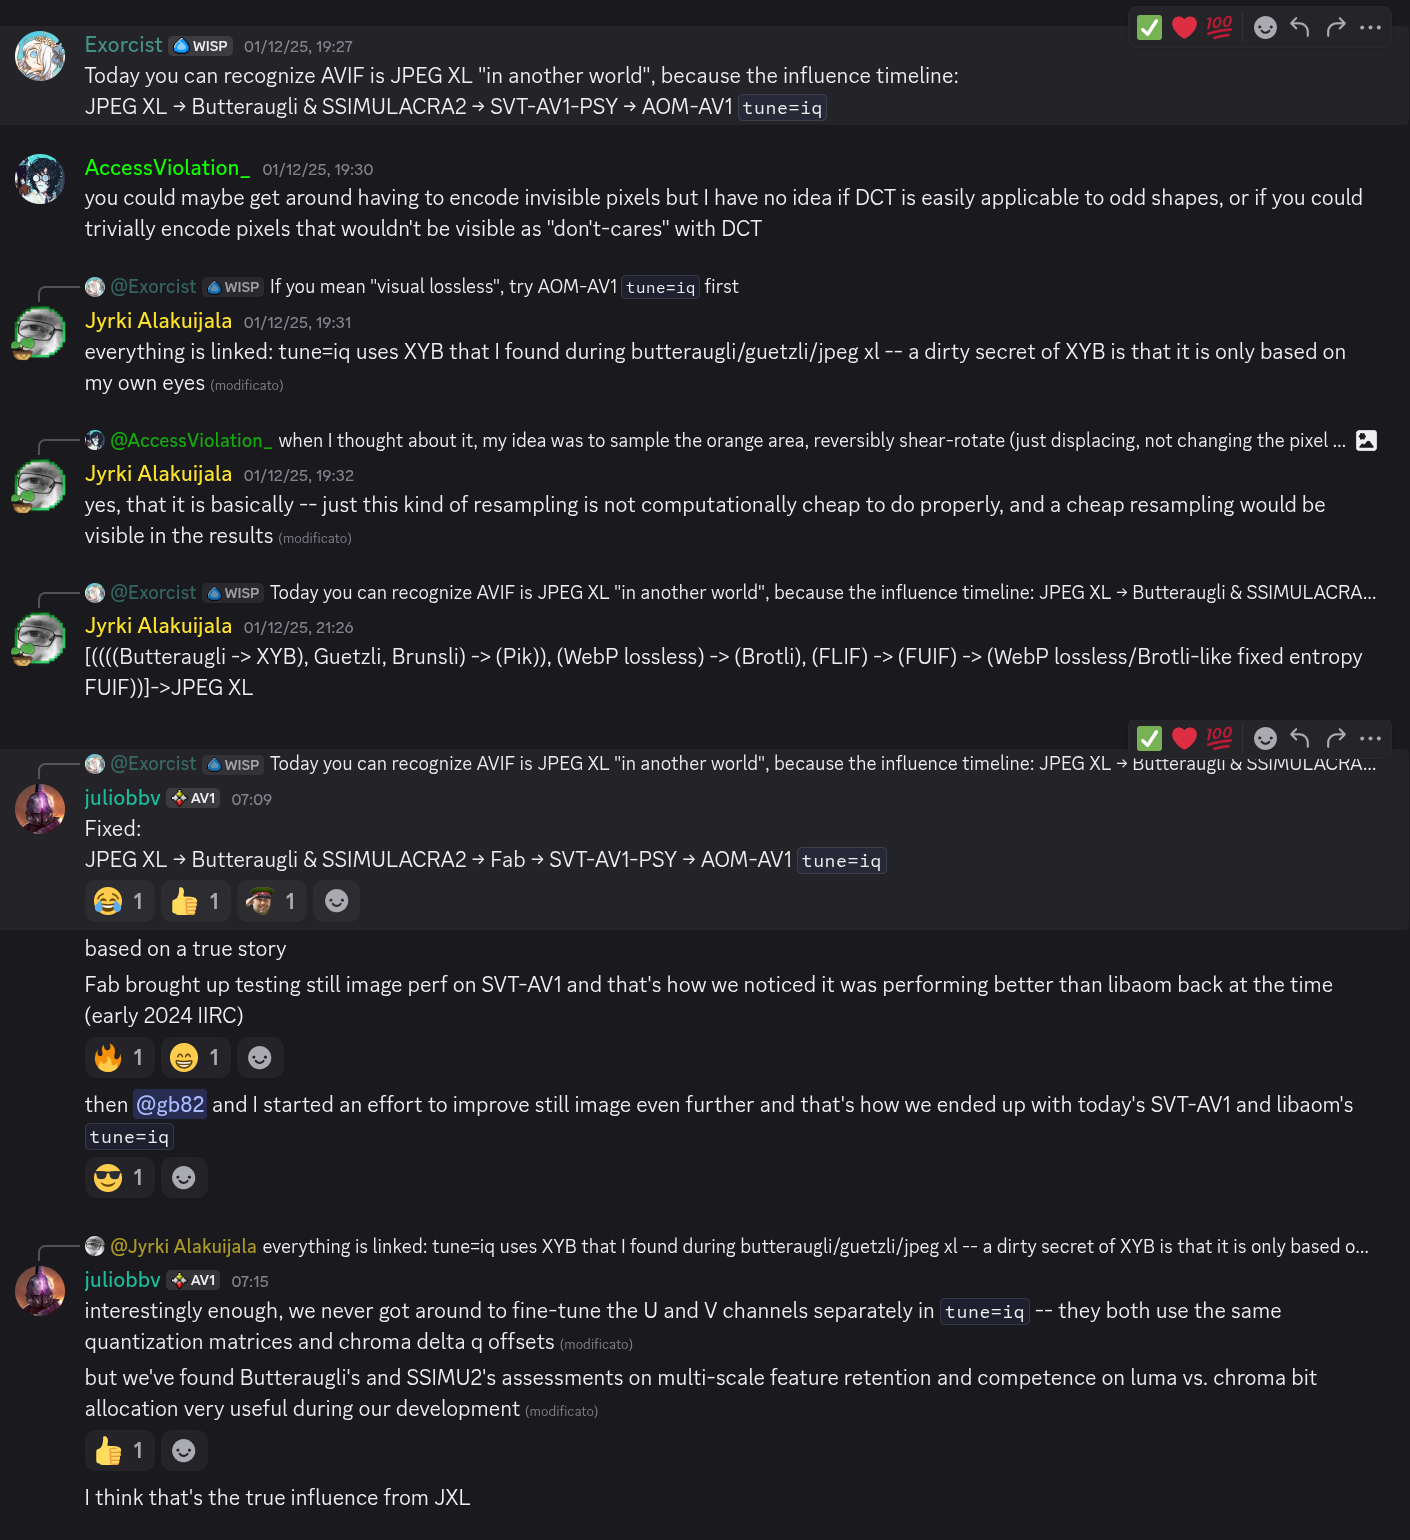
Task: Toggle fire reaction under Fab testing message
Action: (119, 1057)
